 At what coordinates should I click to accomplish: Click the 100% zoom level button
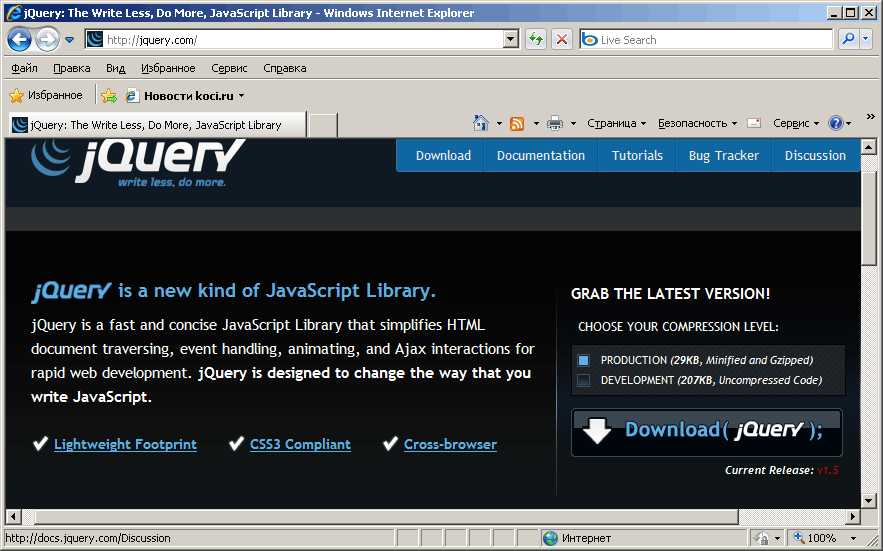(815, 538)
